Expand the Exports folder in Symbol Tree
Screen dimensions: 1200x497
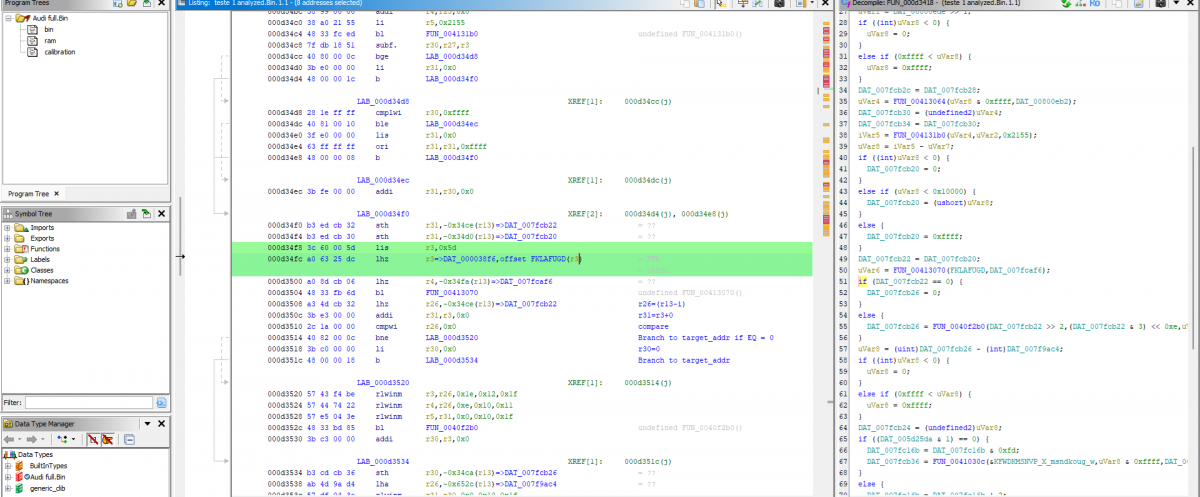click(8, 238)
